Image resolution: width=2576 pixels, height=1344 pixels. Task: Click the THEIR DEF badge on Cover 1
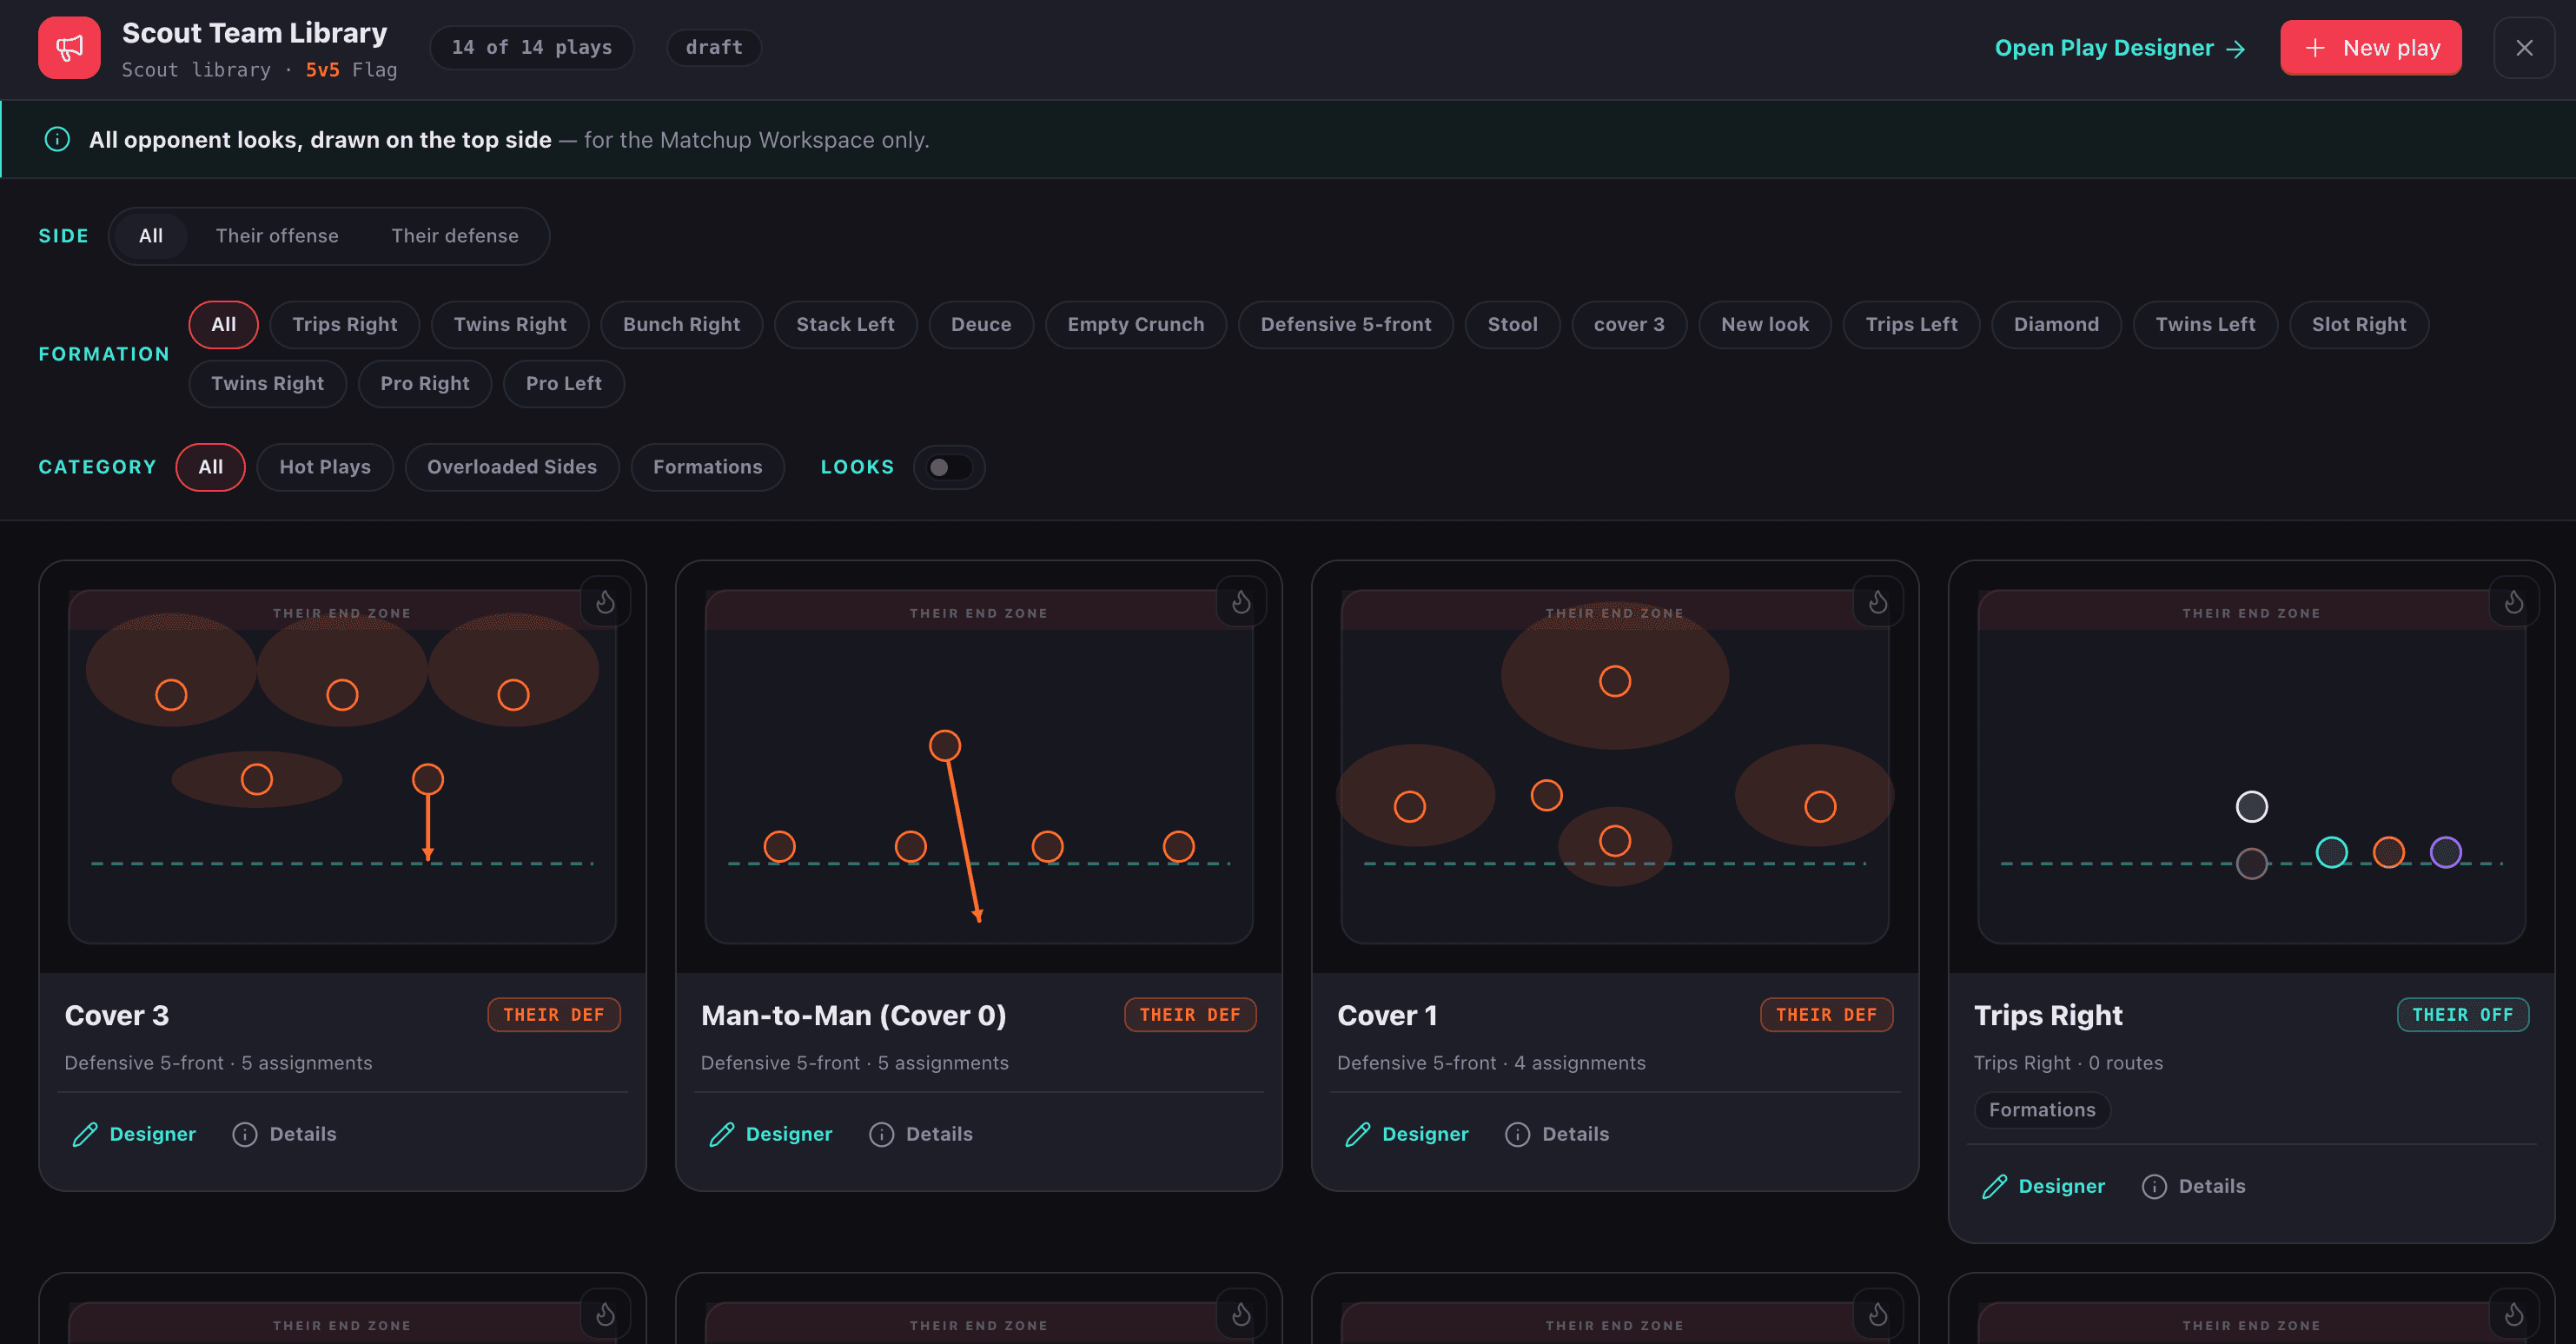point(1826,1015)
